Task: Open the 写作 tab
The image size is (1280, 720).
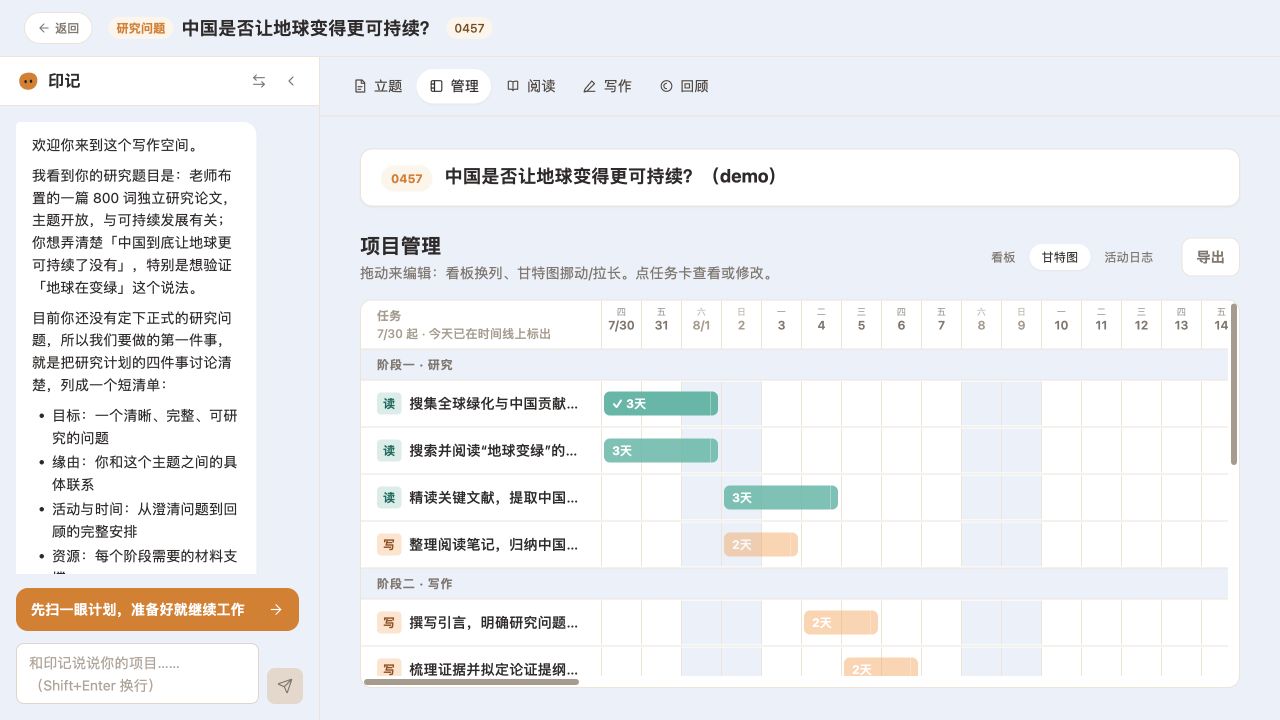Action: click(607, 86)
